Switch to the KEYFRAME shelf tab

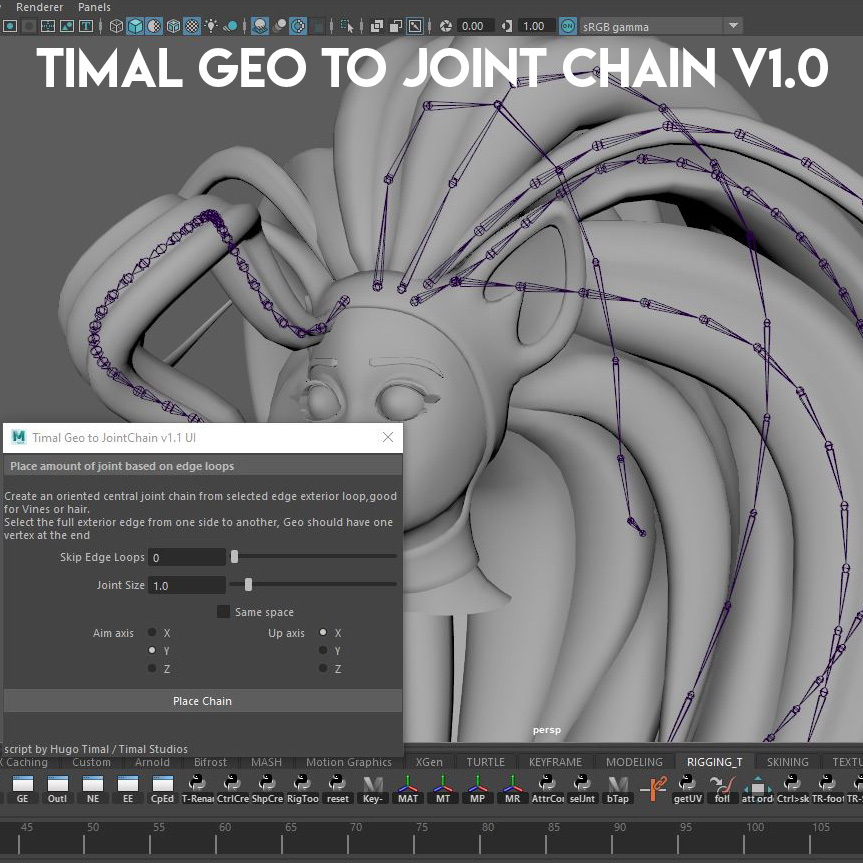point(555,762)
